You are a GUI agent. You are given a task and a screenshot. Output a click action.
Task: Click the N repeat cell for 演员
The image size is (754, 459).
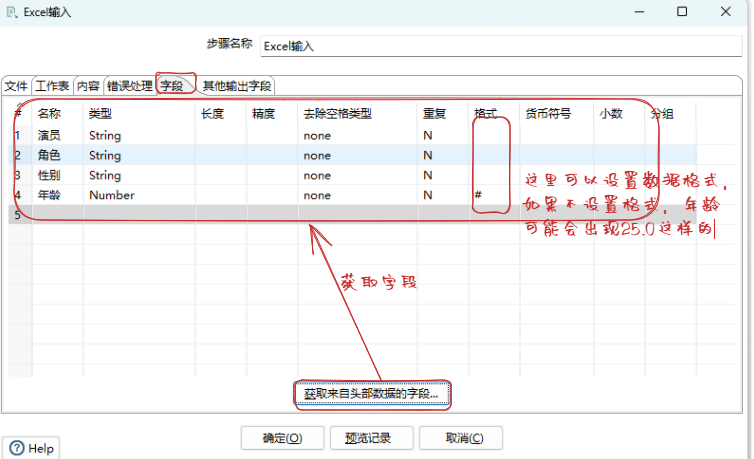coord(443,136)
